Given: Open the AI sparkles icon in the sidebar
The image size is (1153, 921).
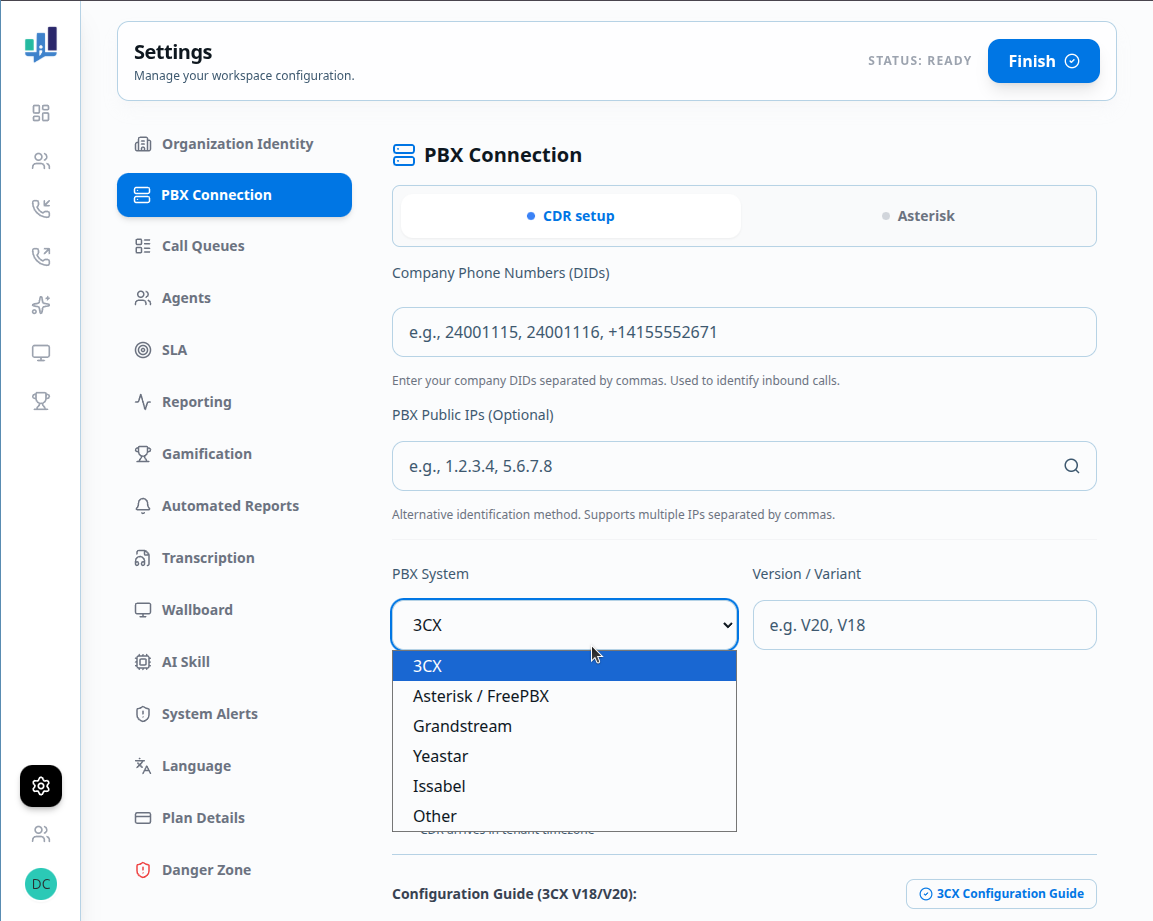Looking at the screenshot, I should pos(41,305).
